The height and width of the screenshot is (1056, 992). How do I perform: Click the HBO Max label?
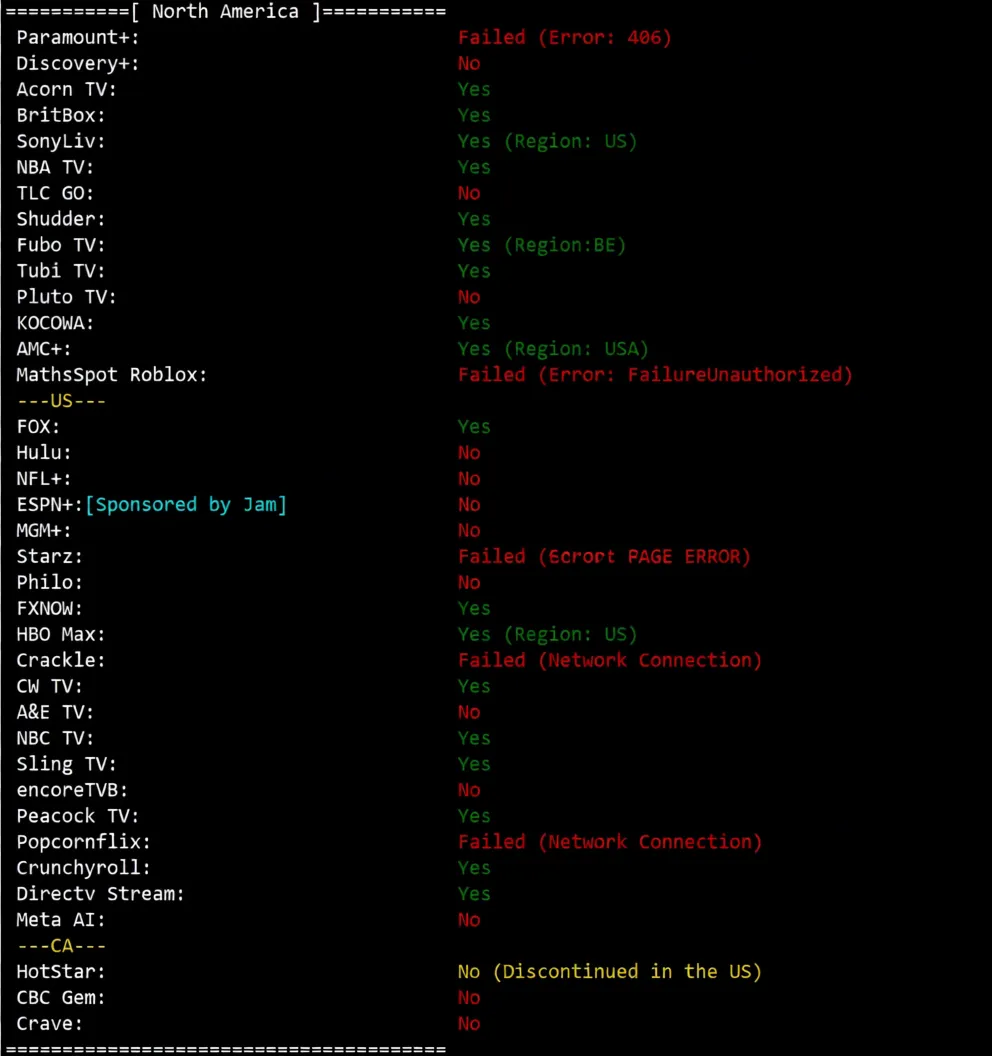pos(61,635)
